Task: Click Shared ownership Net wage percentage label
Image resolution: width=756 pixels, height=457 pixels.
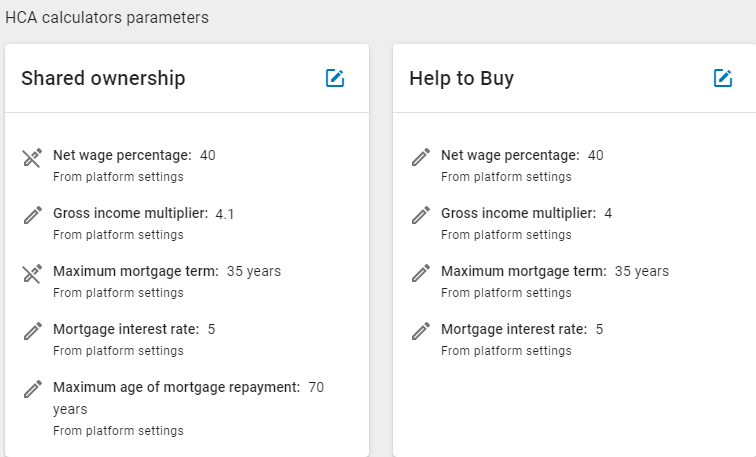Action: (122, 156)
